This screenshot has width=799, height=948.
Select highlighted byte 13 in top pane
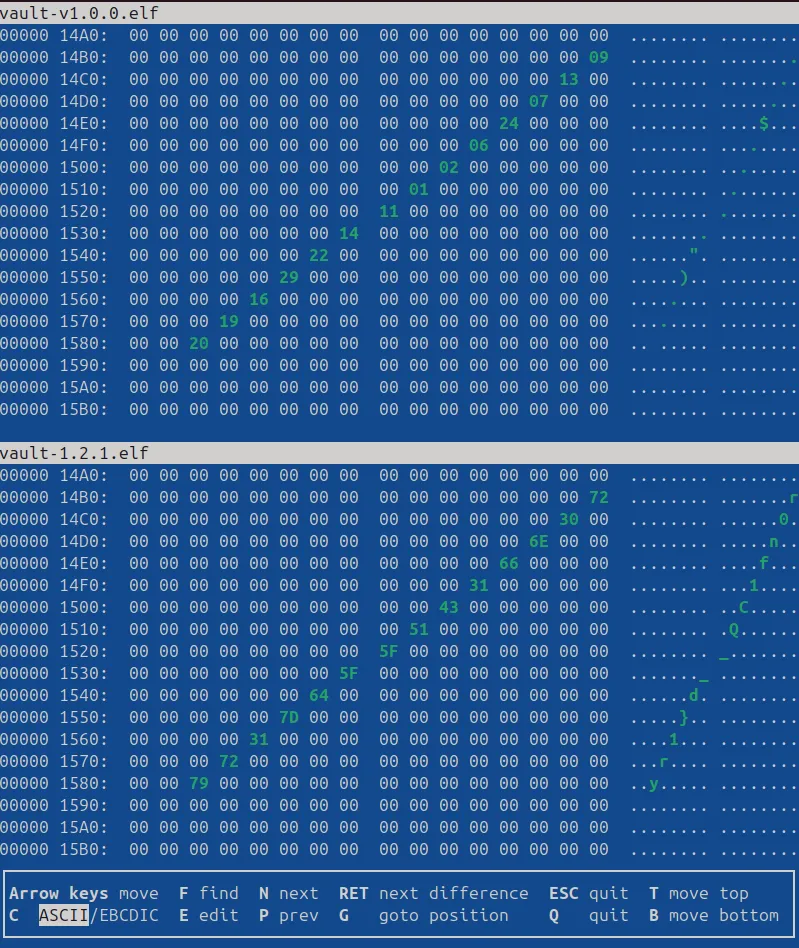tap(569, 79)
